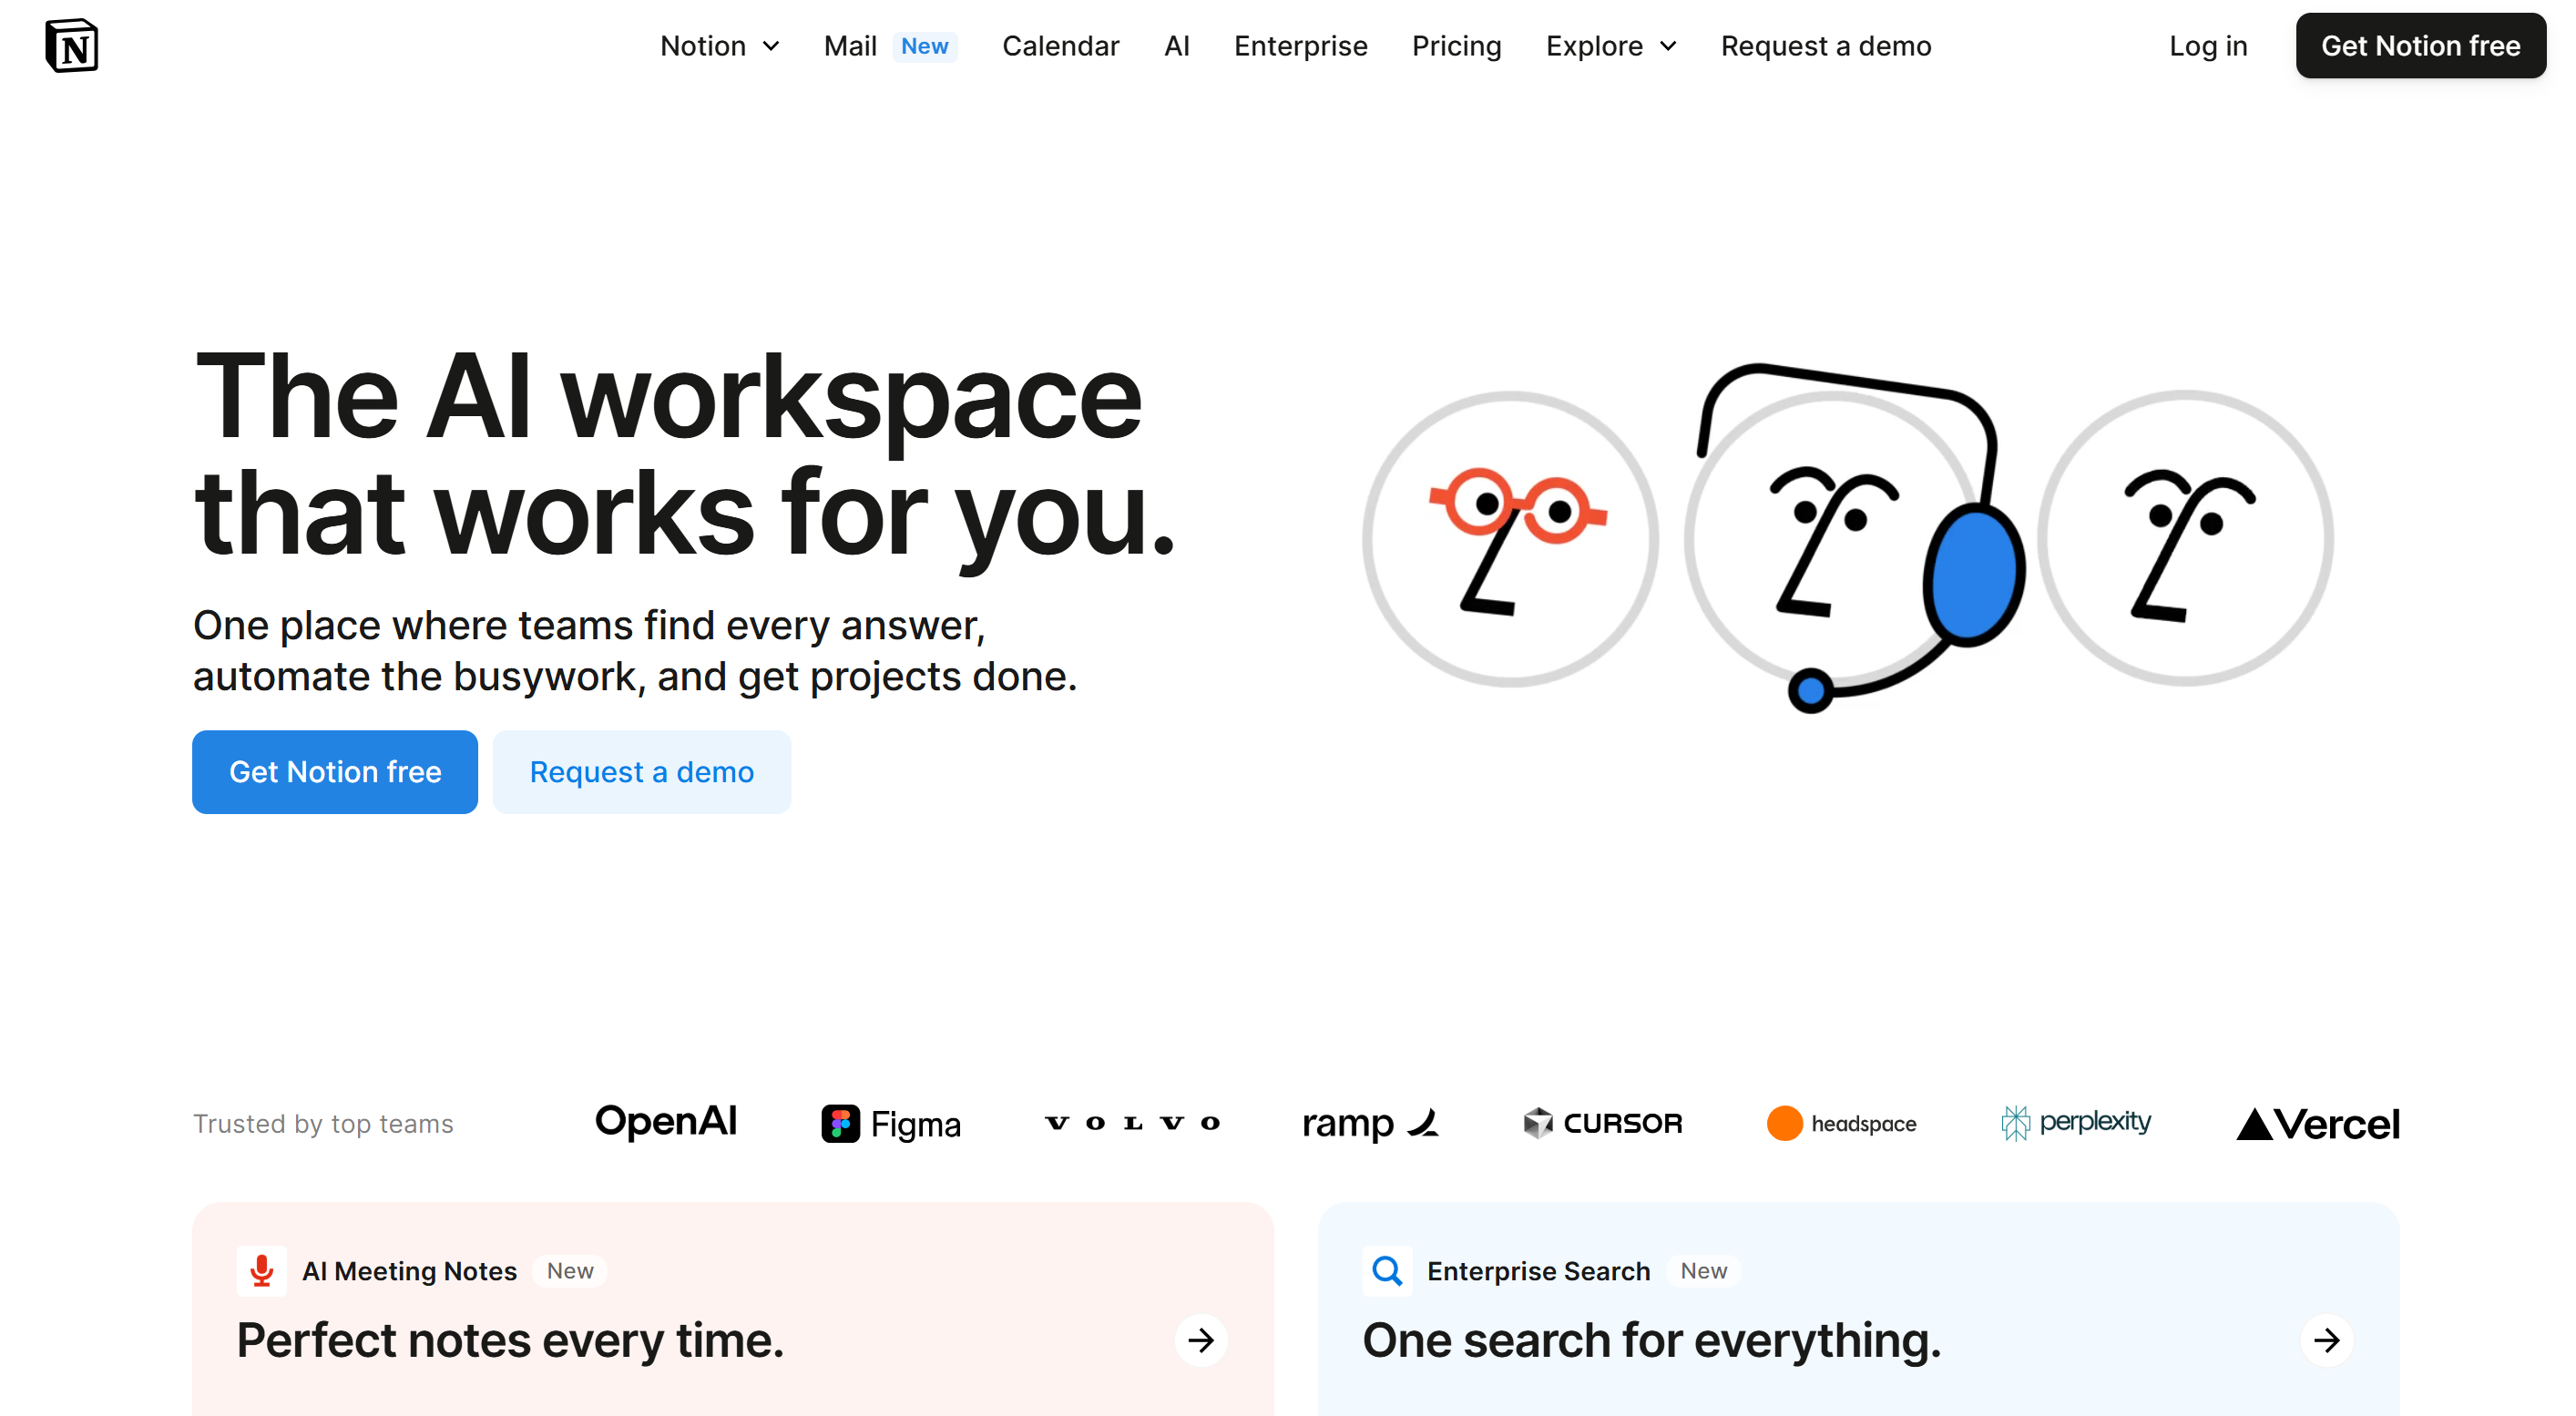
Task: Open the Calendar menu item
Action: [1060, 46]
